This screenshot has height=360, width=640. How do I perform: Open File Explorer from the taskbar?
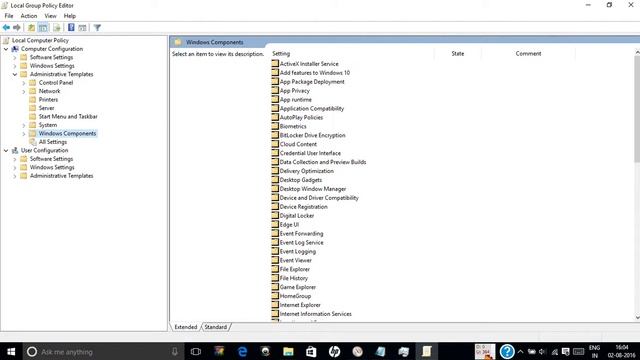coord(288,351)
